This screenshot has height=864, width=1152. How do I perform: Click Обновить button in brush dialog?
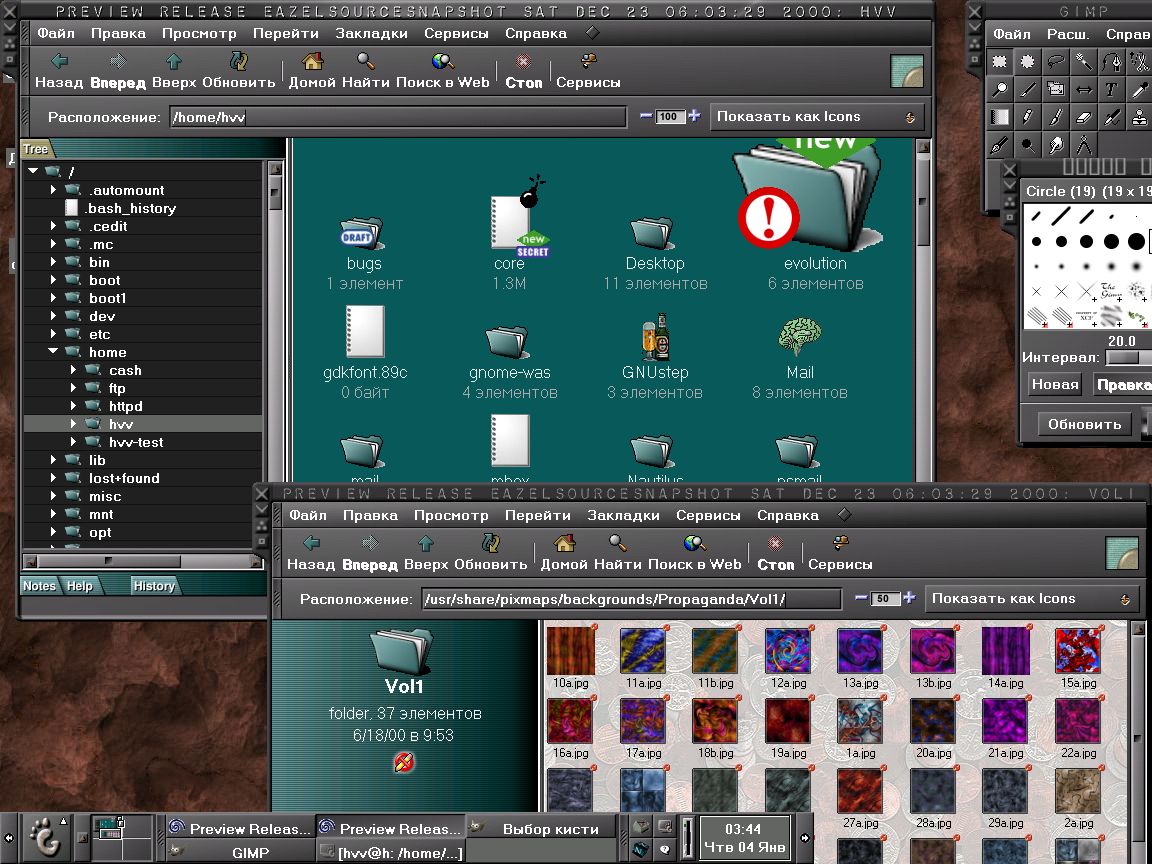coord(1084,424)
